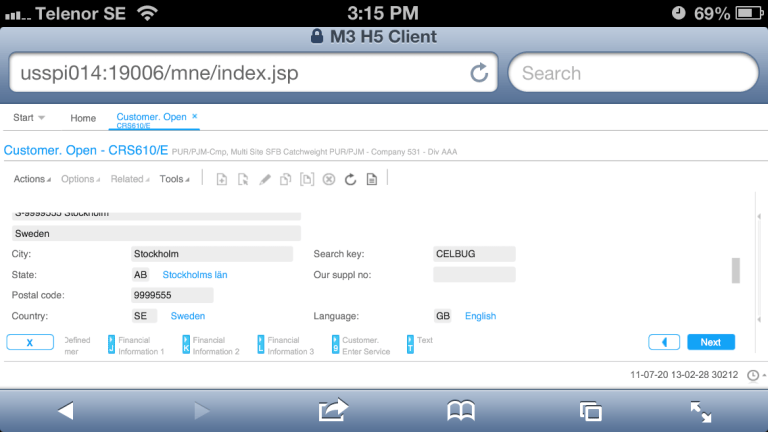Click the scroll up arrow at panel edge
The image size is (768, 432).
(x=759, y=216)
